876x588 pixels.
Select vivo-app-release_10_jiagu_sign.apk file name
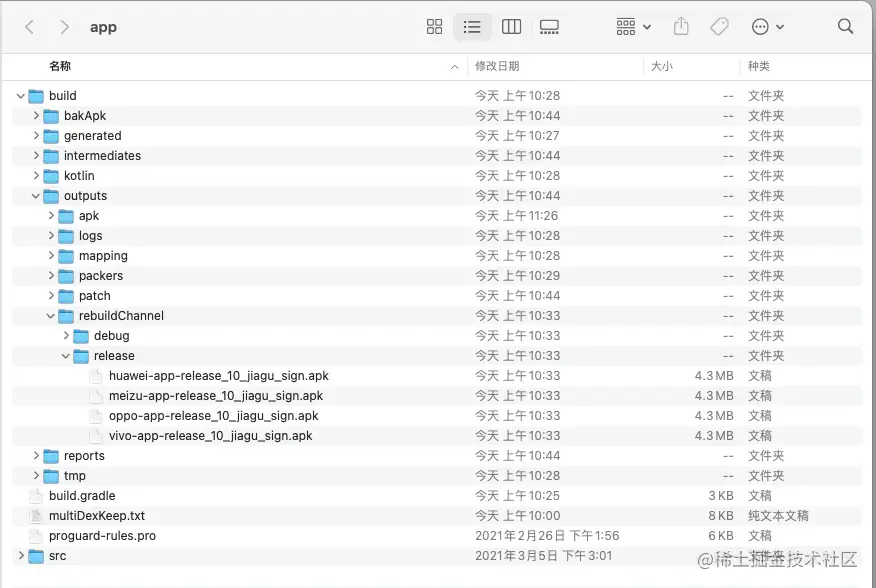(x=210, y=436)
